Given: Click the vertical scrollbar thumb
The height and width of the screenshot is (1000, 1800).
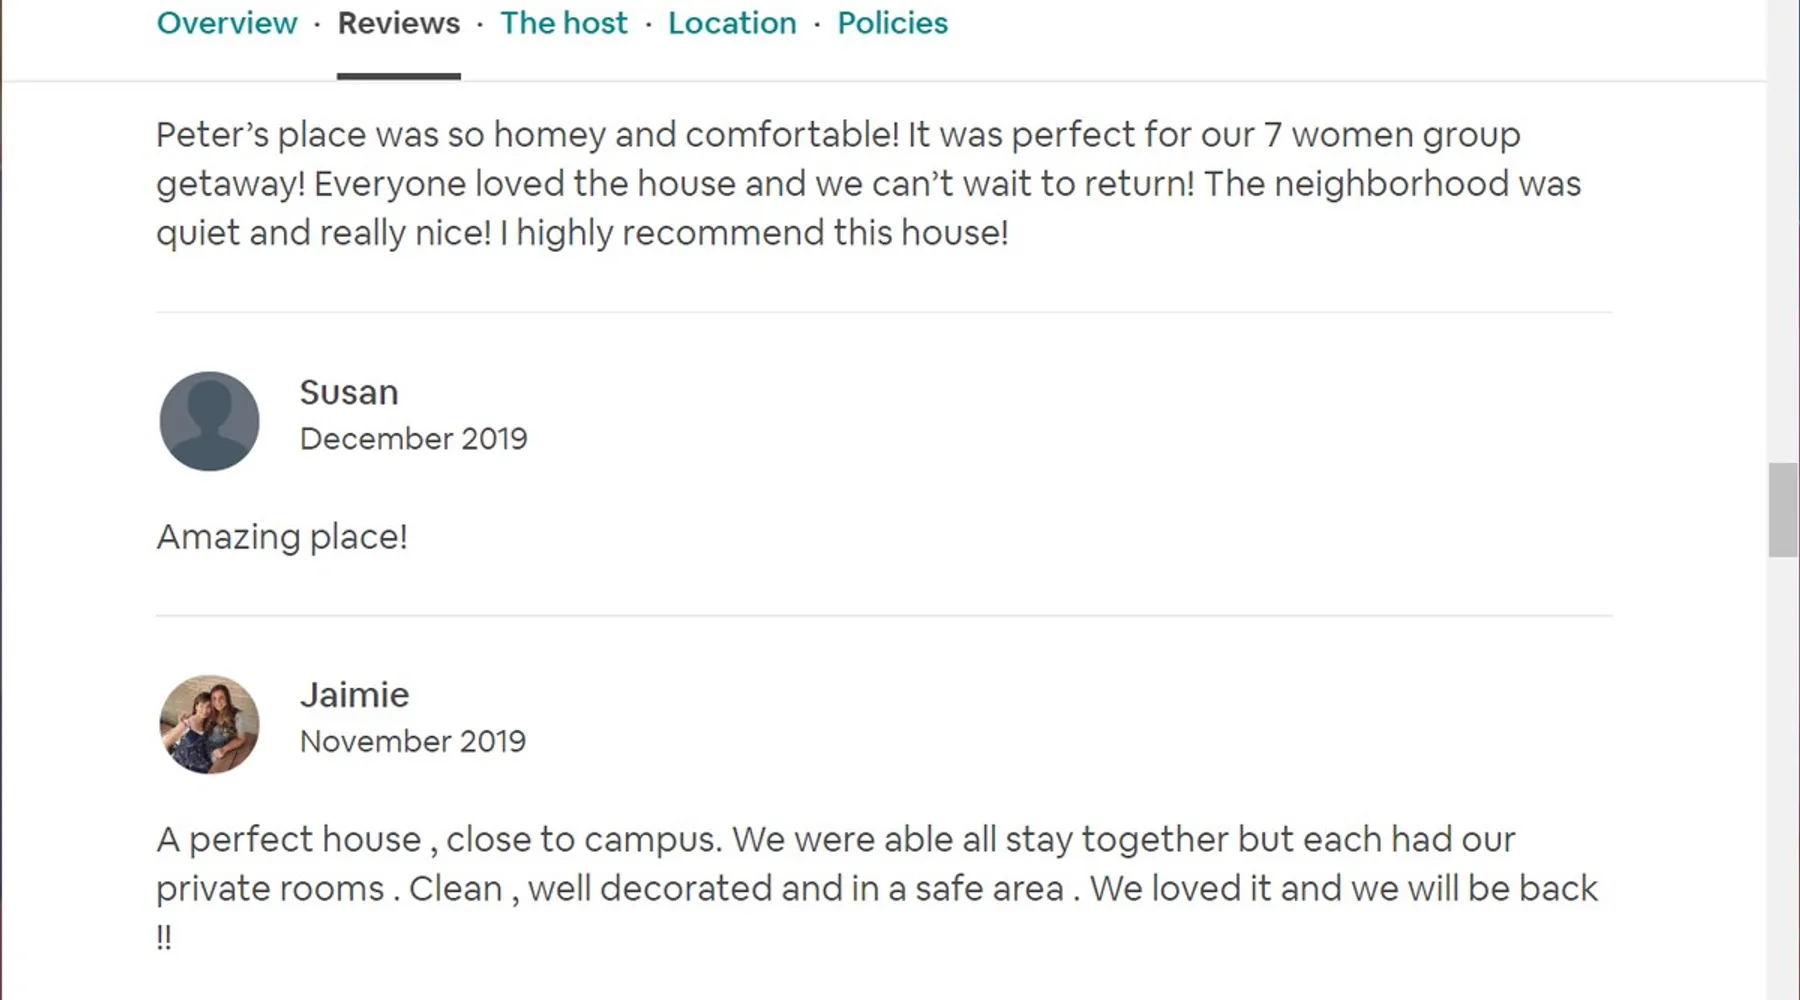Looking at the screenshot, I should tap(1783, 509).
